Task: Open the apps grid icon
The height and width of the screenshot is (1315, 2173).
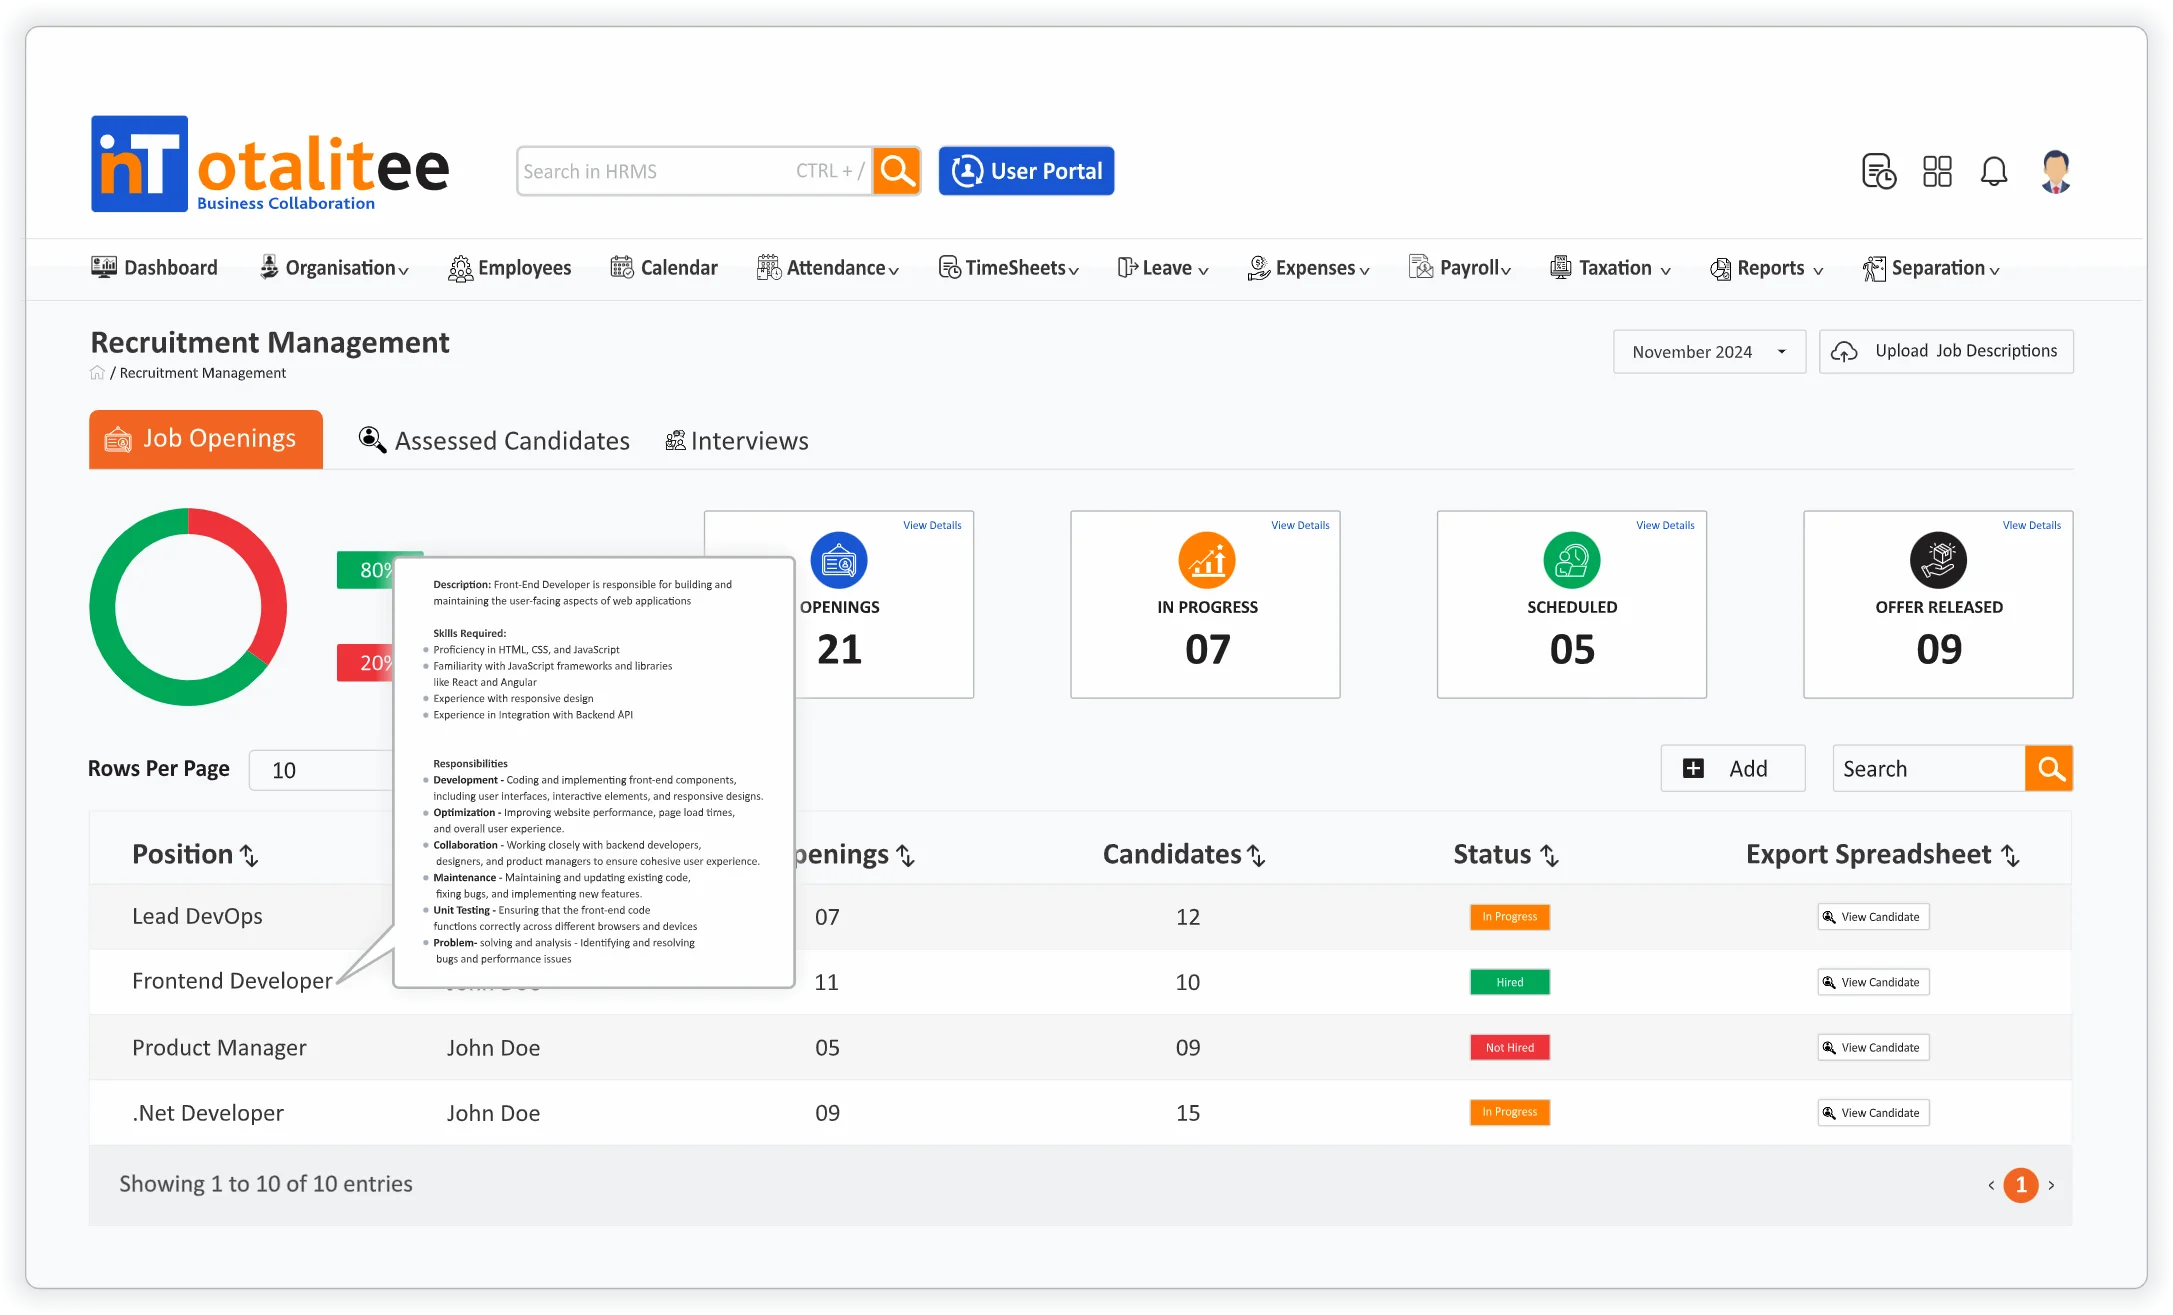Action: (1936, 171)
